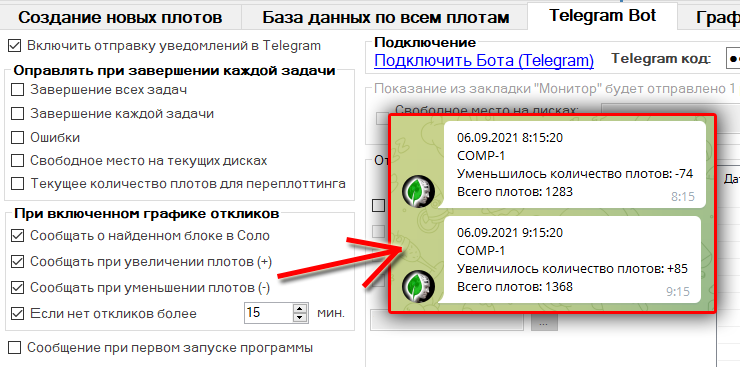Enable the Ошибки checkbox
This screenshot has height=367, width=740.
(17, 137)
